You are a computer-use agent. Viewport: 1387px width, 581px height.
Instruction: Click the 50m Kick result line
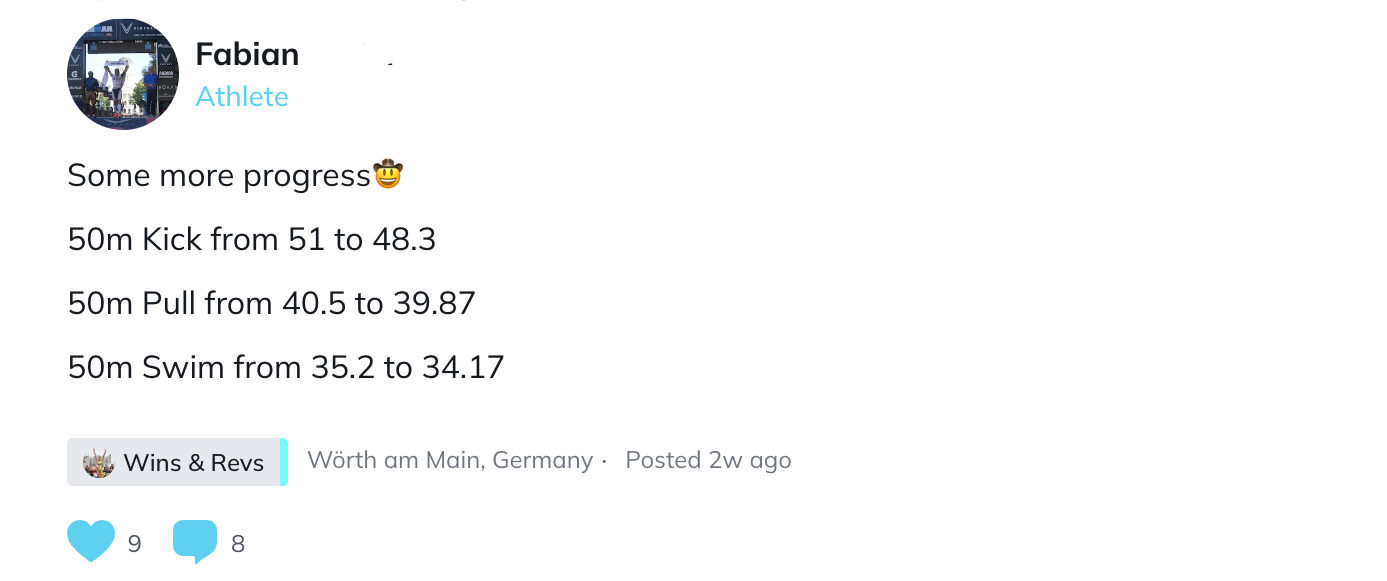coord(252,240)
